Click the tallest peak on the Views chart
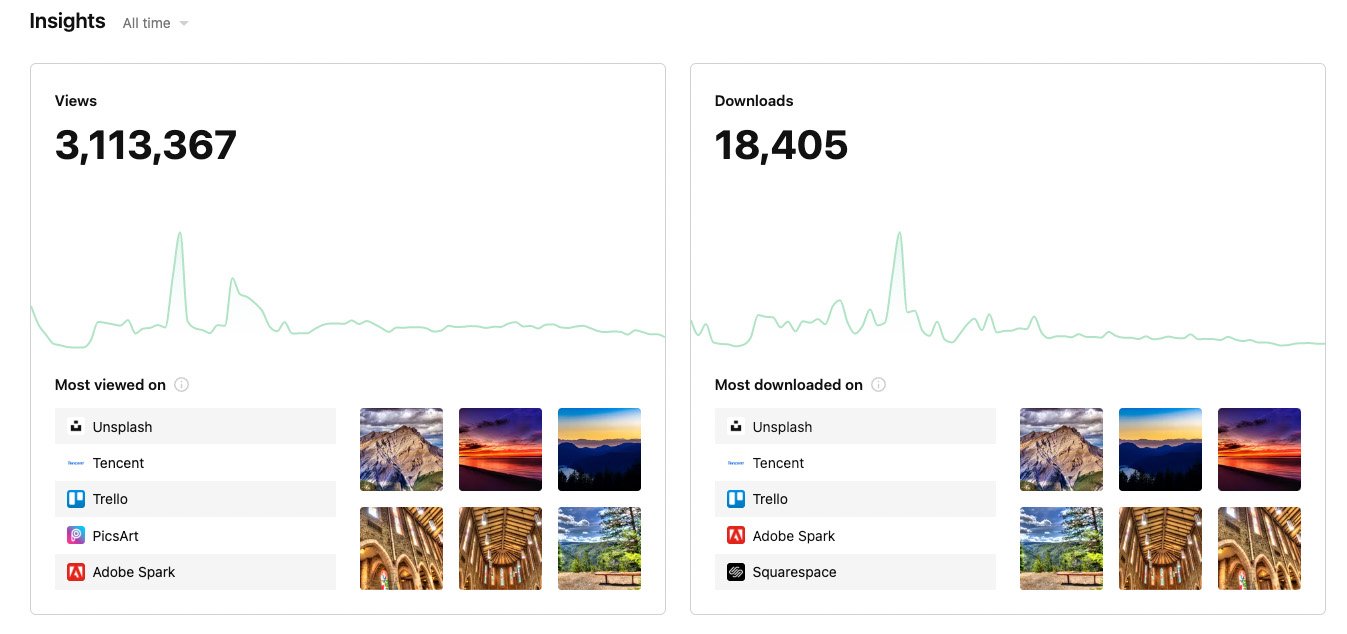 tap(180, 234)
